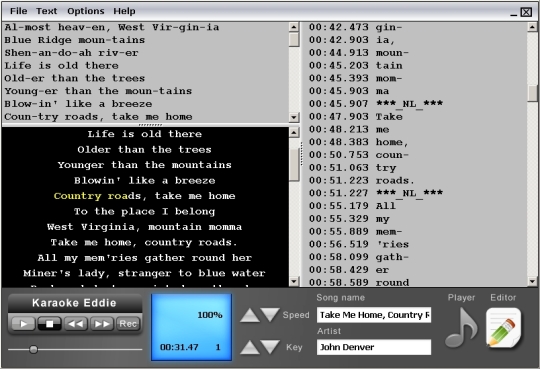This screenshot has width=540, height=369.
Task: Decrease Speed with the down triangle
Action: (x=270, y=315)
